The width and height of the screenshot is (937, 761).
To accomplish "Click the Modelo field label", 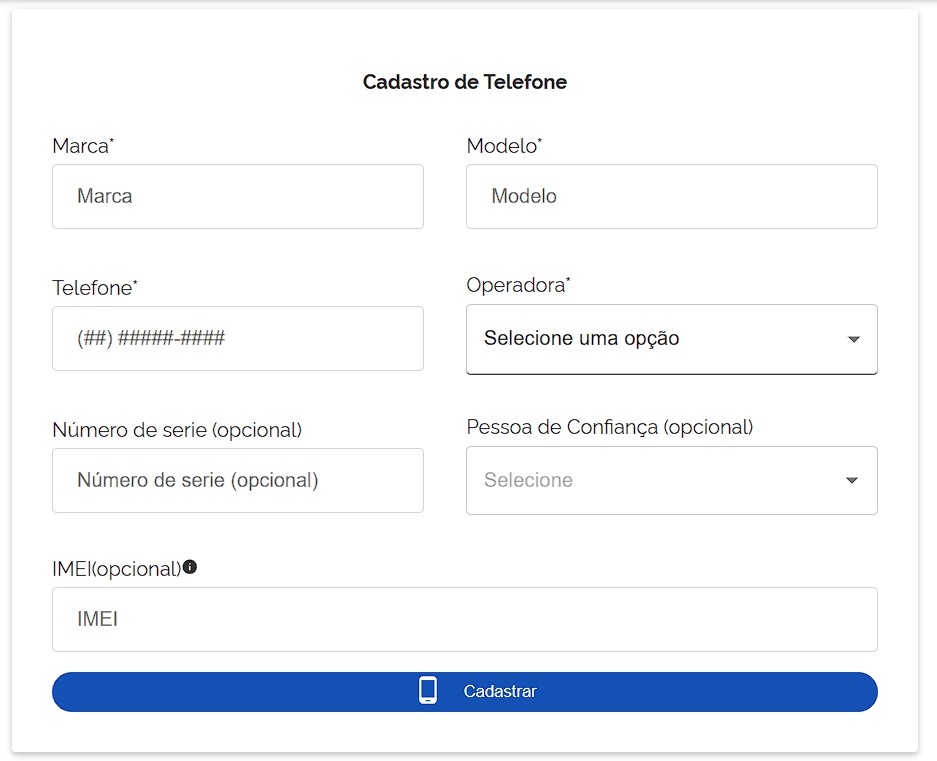I will point(503,146).
